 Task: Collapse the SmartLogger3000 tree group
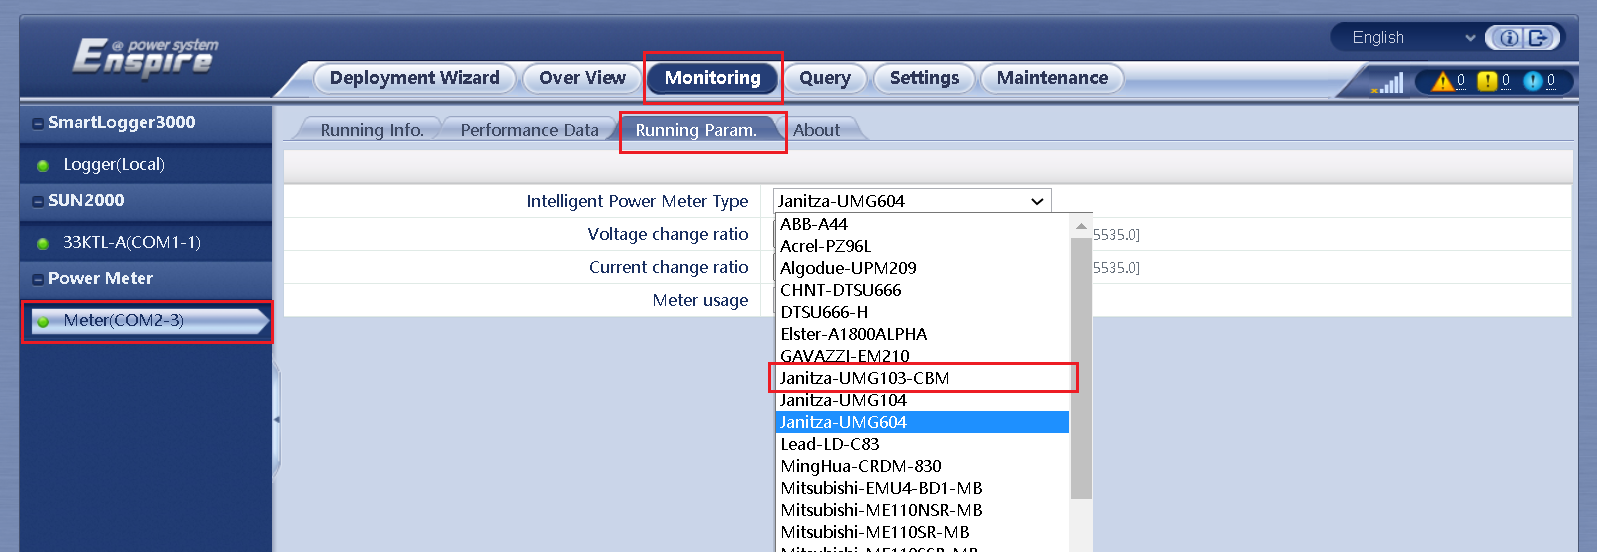38,124
